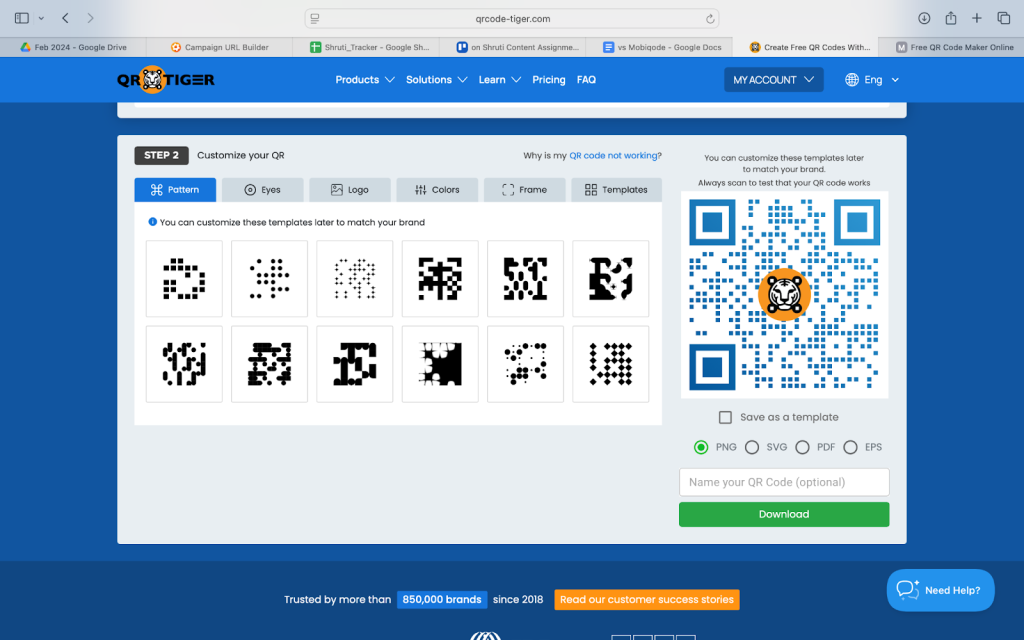Expand the Eng language selector

tap(872, 80)
